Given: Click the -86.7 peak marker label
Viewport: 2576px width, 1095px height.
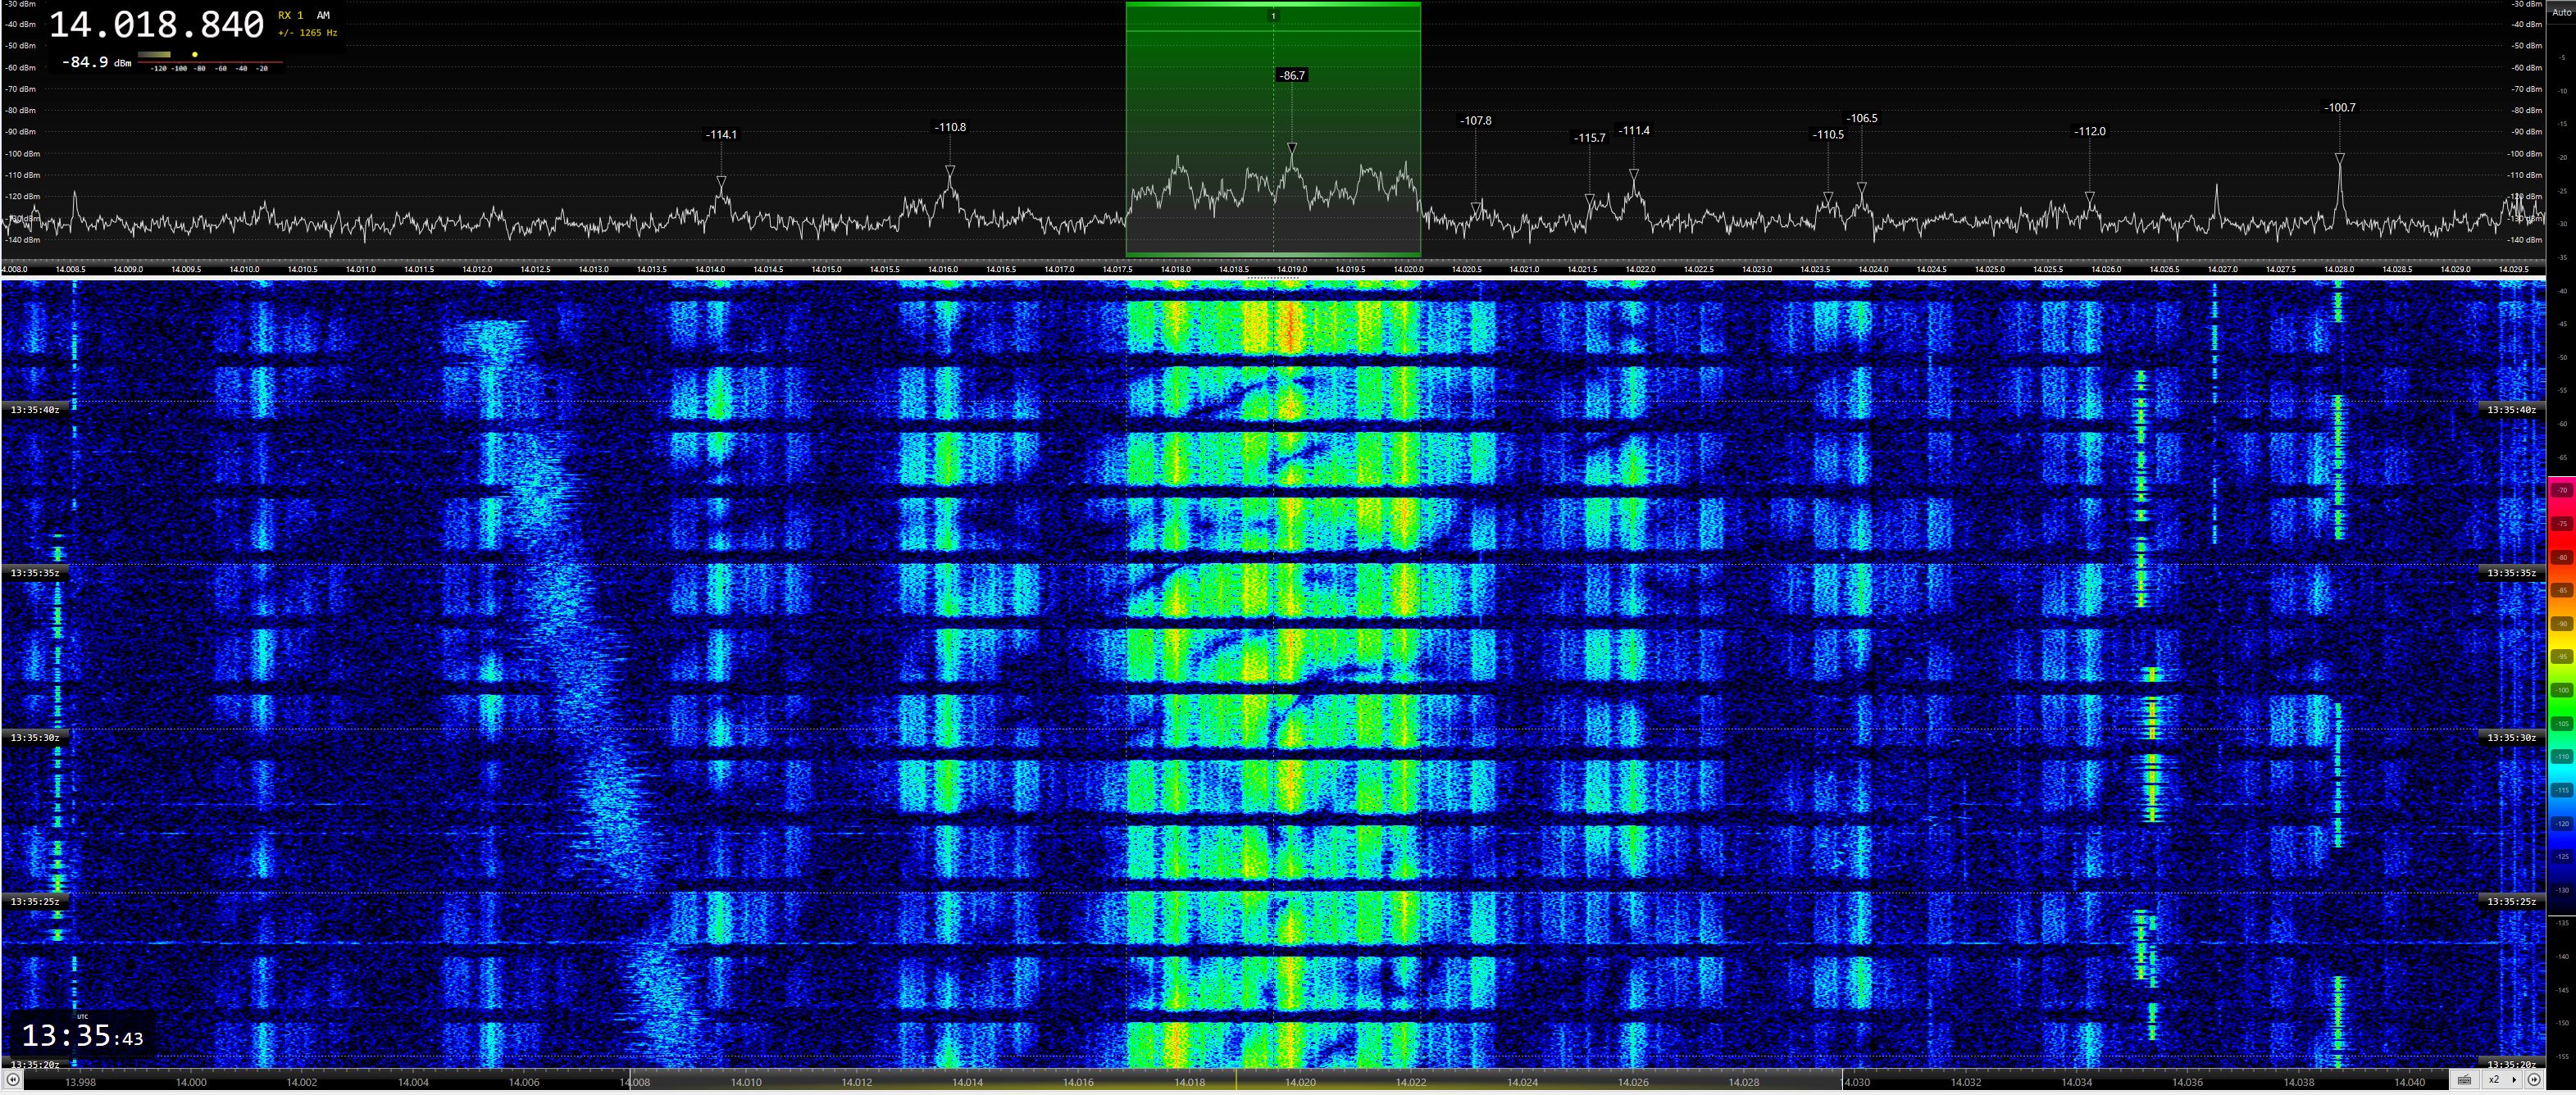Looking at the screenshot, I should 1292,75.
